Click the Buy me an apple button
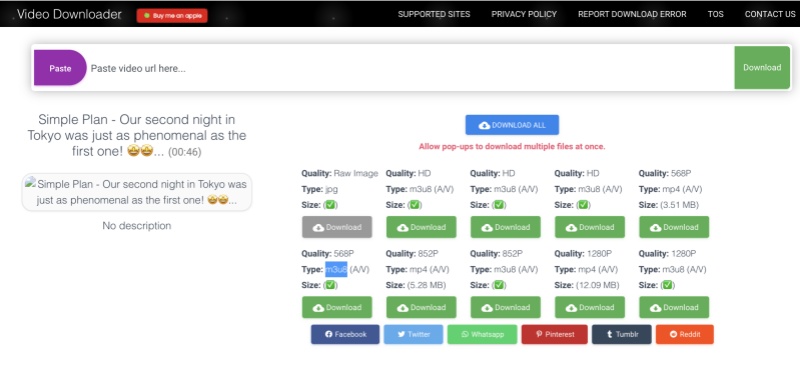The width and height of the screenshot is (800, 369). click(x=172, y=16)
